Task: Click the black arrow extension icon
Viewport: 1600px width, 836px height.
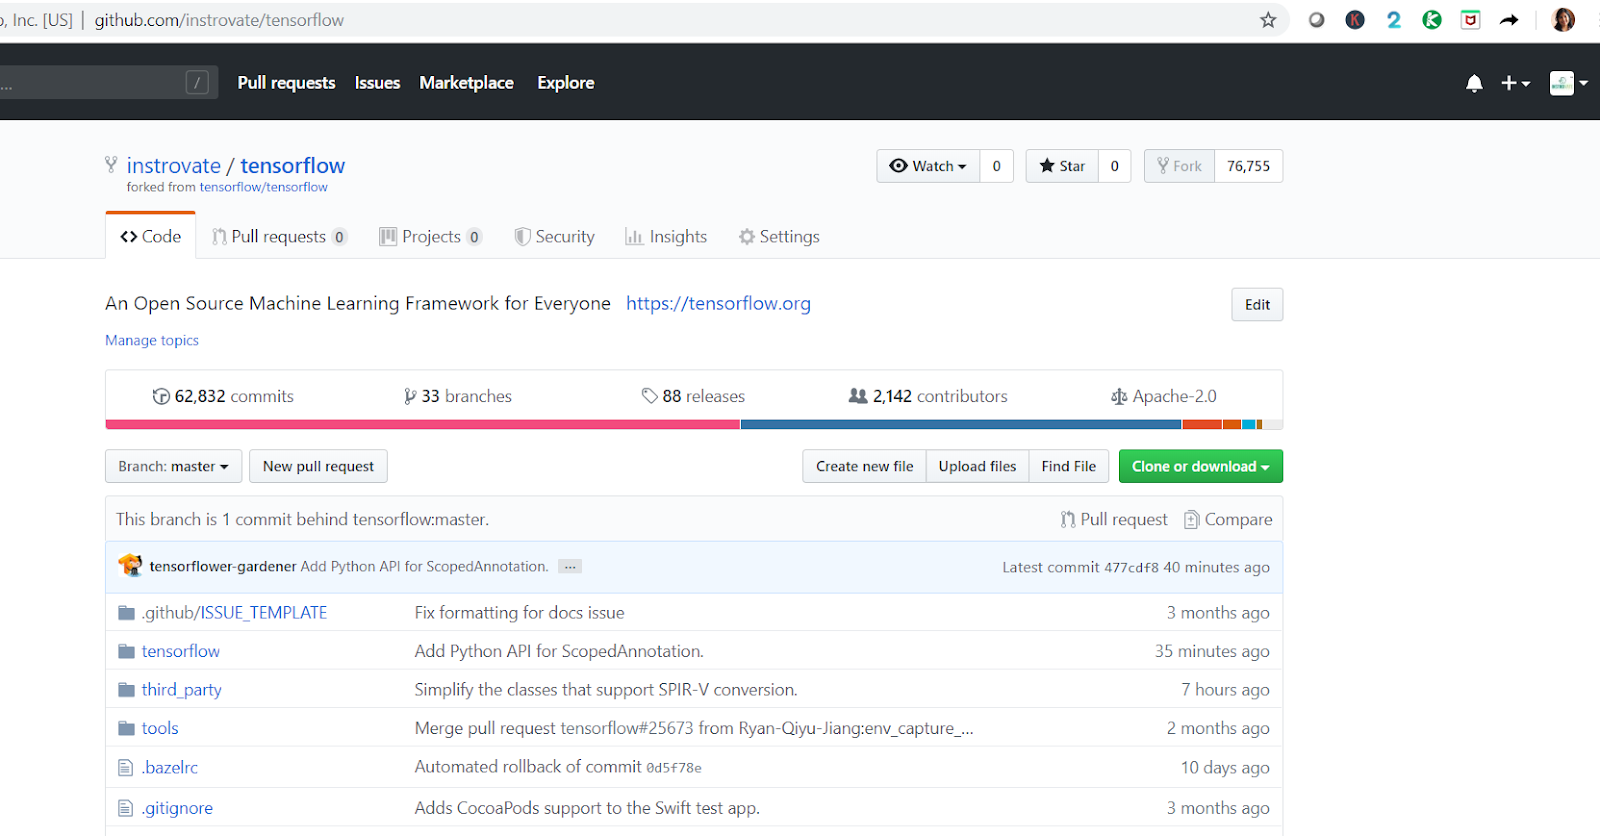Action: 1509,20
